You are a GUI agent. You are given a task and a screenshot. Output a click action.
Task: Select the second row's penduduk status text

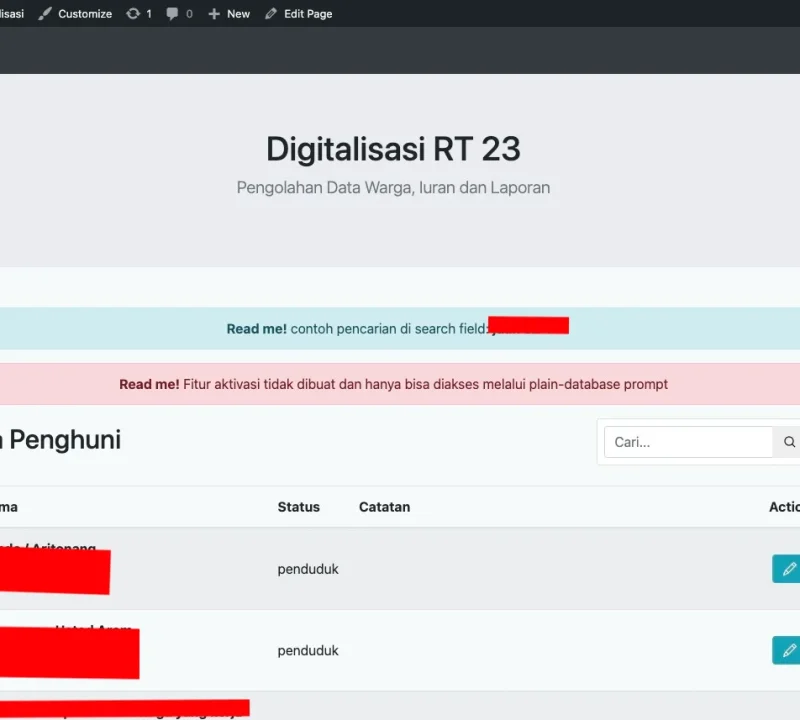tap(308, 651)
